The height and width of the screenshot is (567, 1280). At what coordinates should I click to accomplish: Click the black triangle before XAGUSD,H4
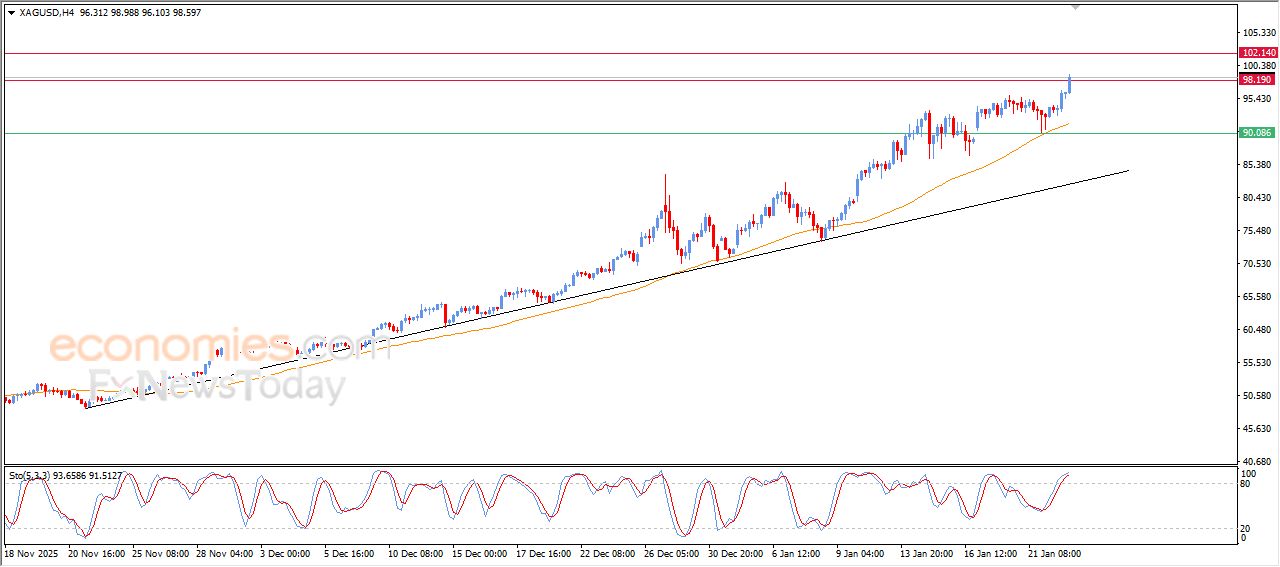pos(11,13)
